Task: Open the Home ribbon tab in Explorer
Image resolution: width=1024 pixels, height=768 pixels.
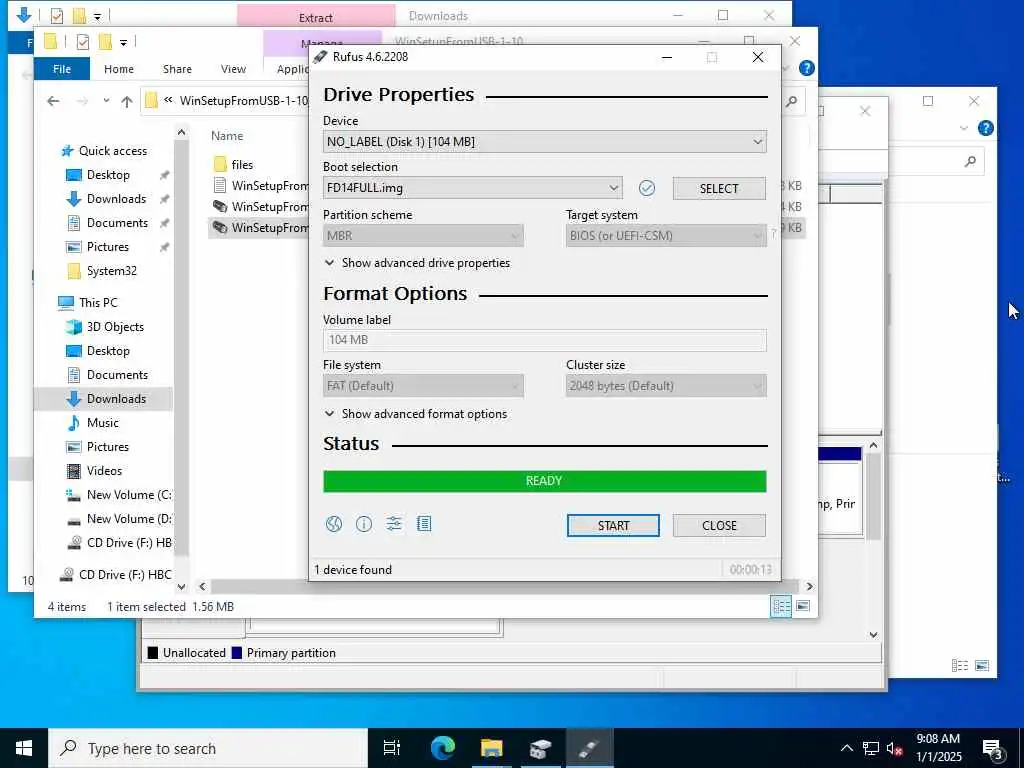Action: tap(119, 69)
